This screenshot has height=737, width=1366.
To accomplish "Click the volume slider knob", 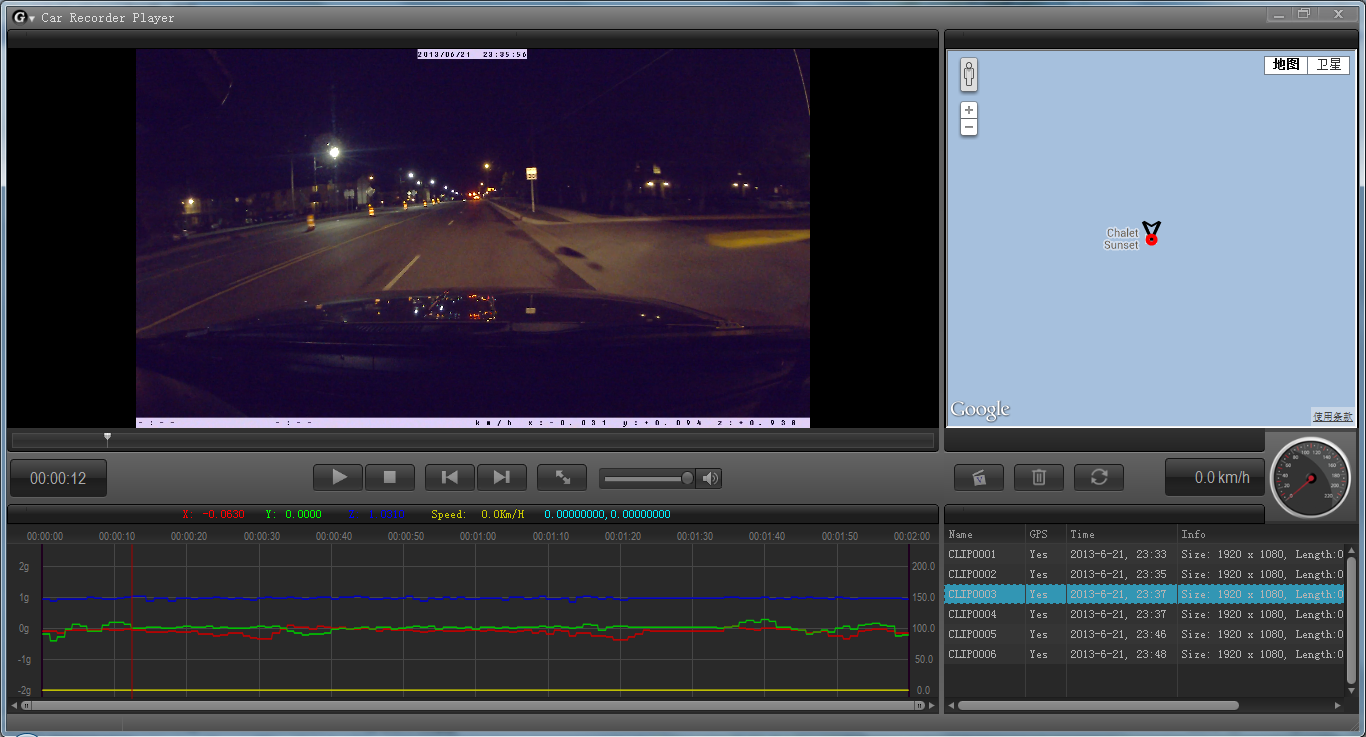I will [x=687, y=478].
